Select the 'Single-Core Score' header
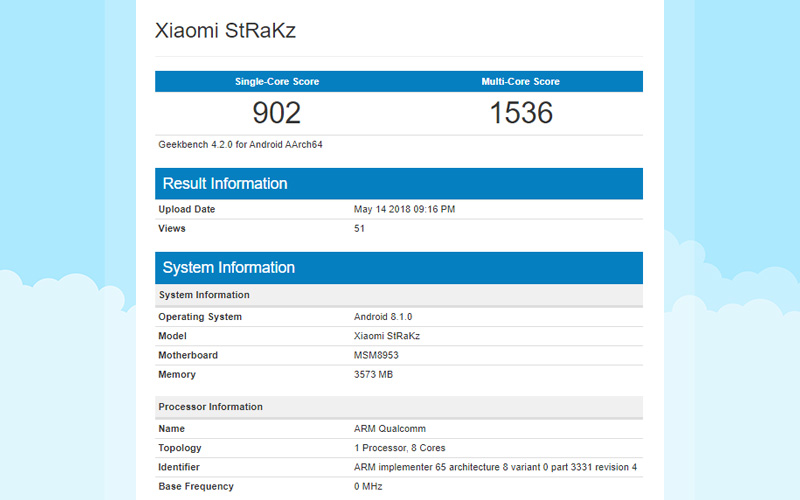Image resolution: width=800 pixels, height=500 pixels. point(277,82)
